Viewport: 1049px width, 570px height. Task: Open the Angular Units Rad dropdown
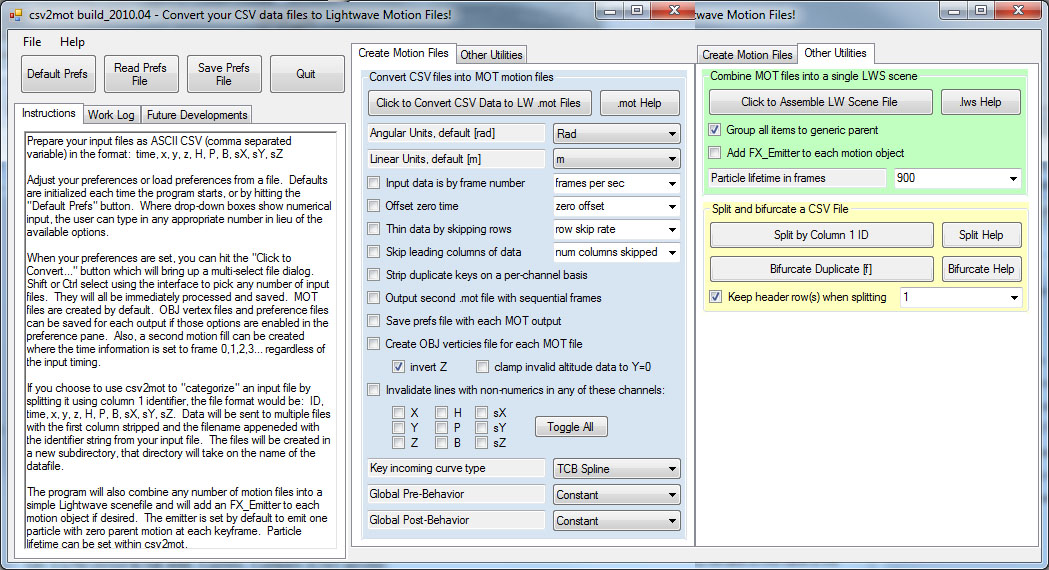tap(616, 134)
